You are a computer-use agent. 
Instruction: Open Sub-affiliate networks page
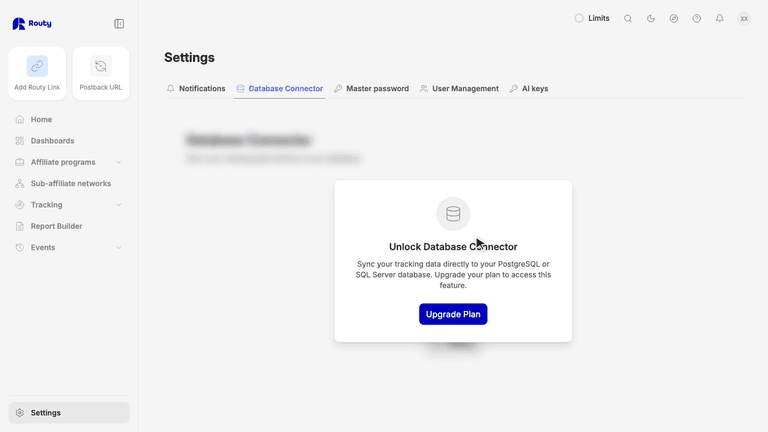(71, 183)
